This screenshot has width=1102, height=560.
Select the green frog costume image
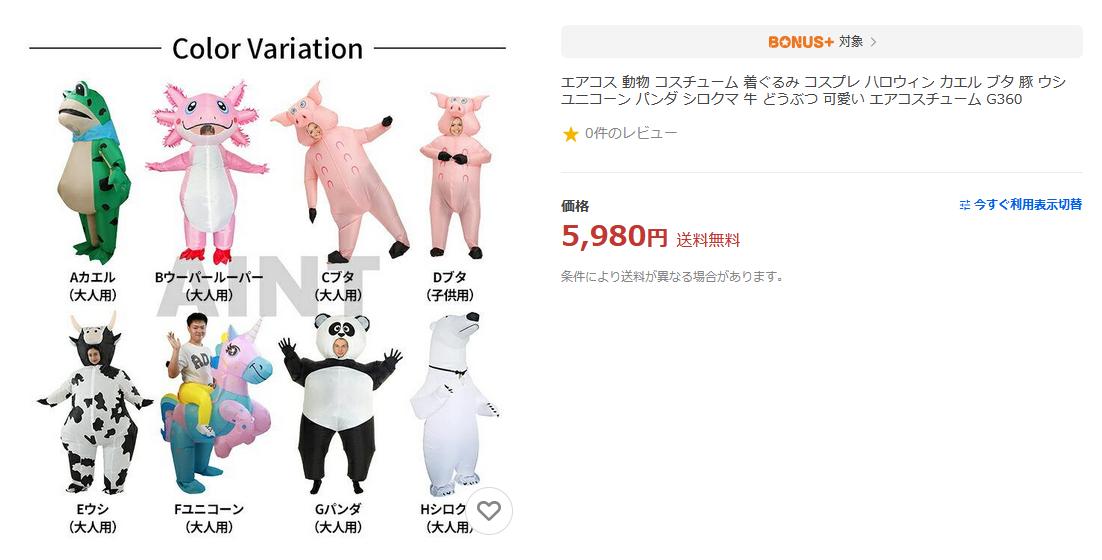pos(93,172)
